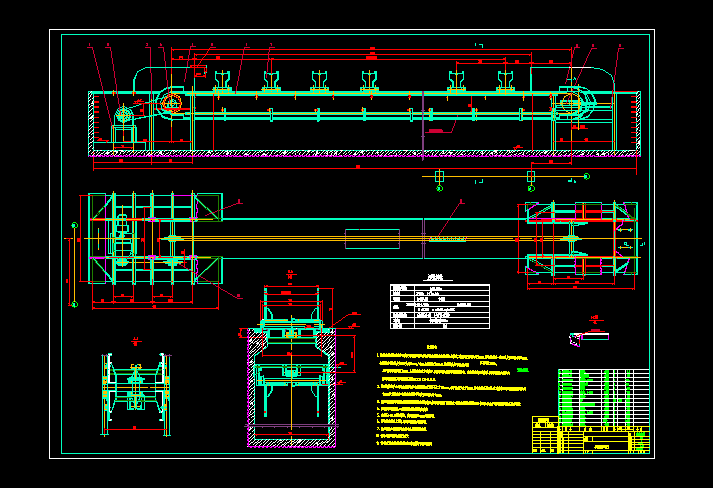713x488 pixels.
Task: Click the white technical specification table
Action: pyautogui.click(x=440, y=306)
